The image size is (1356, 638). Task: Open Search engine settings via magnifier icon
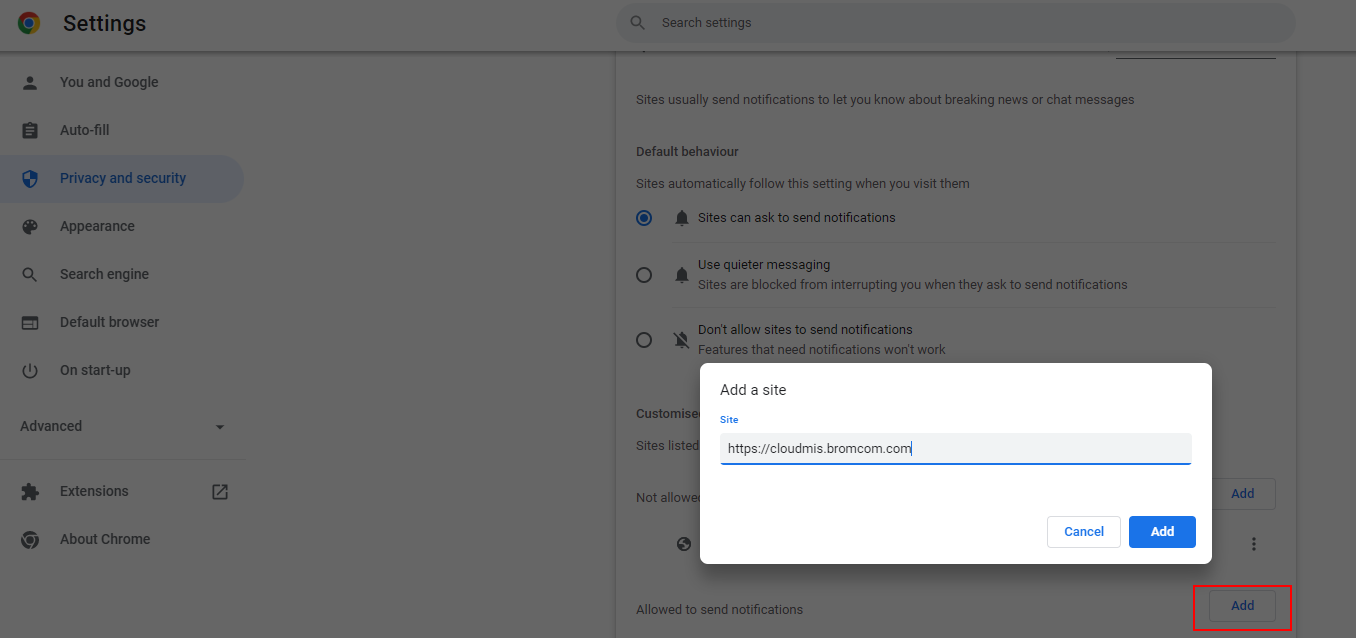[x=30, y=274]
